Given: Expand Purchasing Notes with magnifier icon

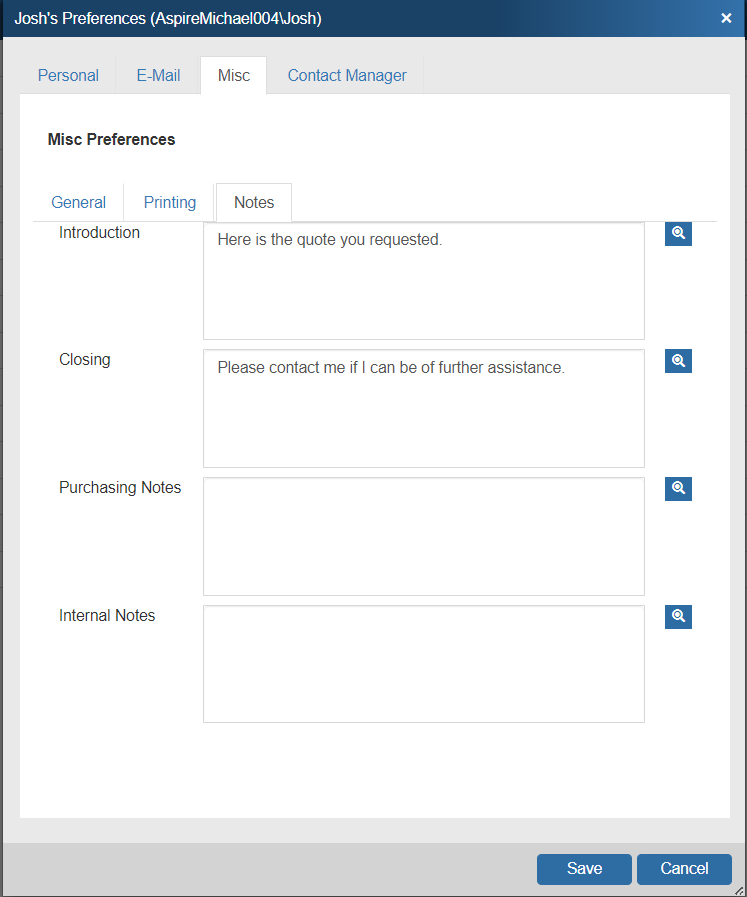Looking at the screenshot, I should point(678,489).
